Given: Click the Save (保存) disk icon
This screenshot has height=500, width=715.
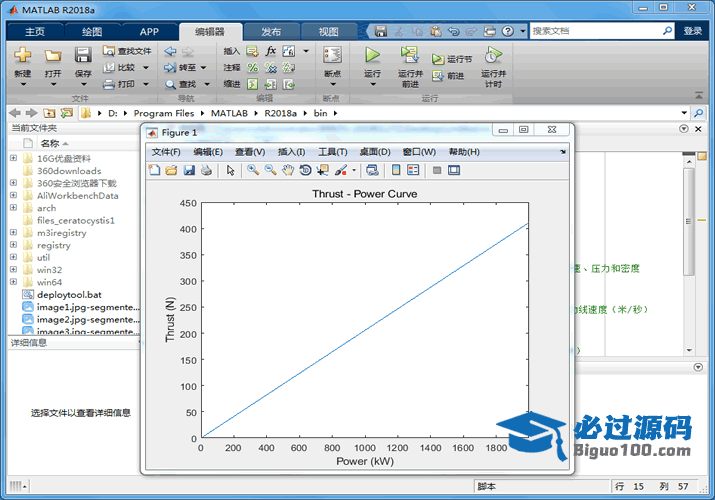Looking at the screenshot, I should pyautogui.click(x=83, y=56).
